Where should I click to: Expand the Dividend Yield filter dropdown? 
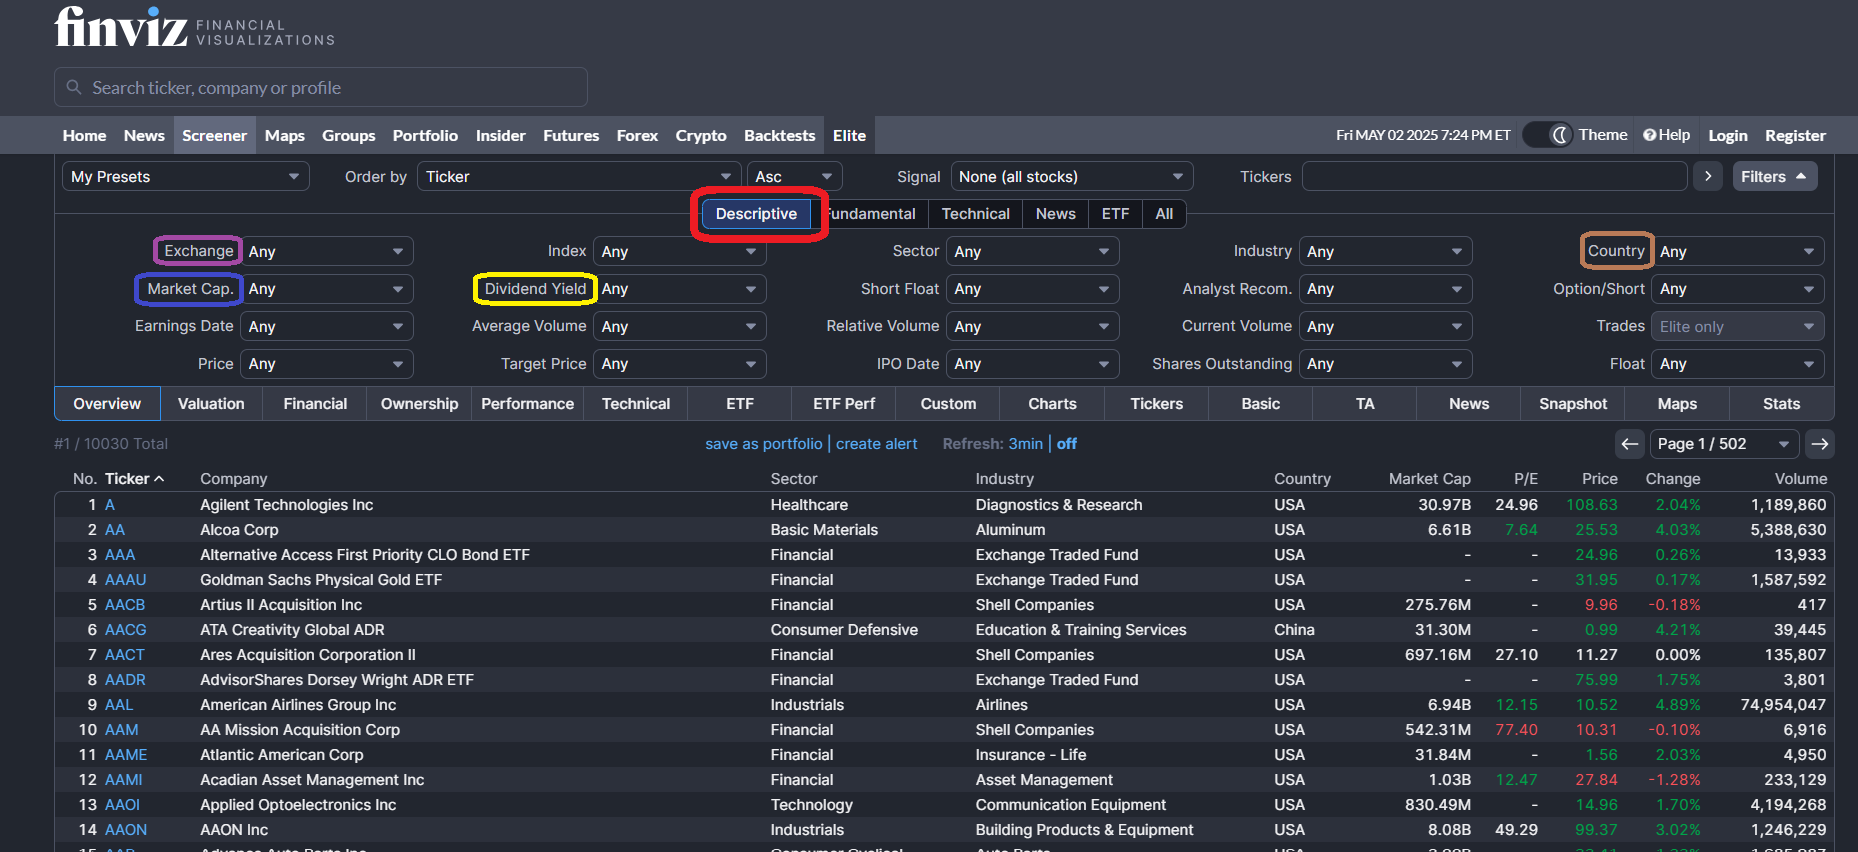(682, 288)
